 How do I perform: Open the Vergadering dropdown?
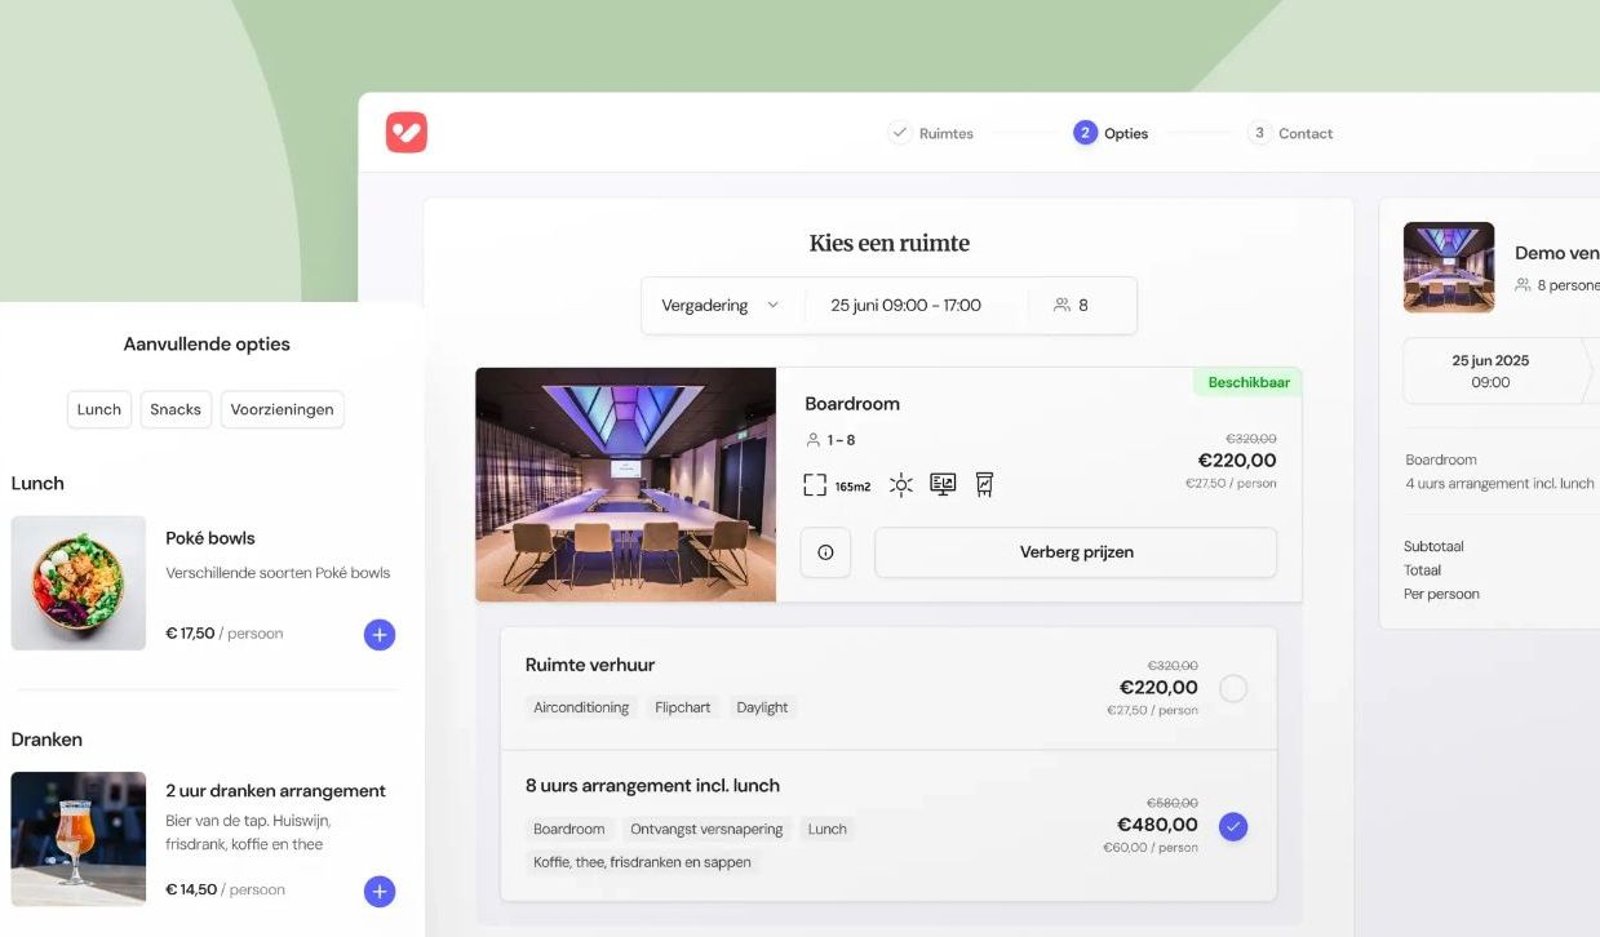(x=720, y=305)
